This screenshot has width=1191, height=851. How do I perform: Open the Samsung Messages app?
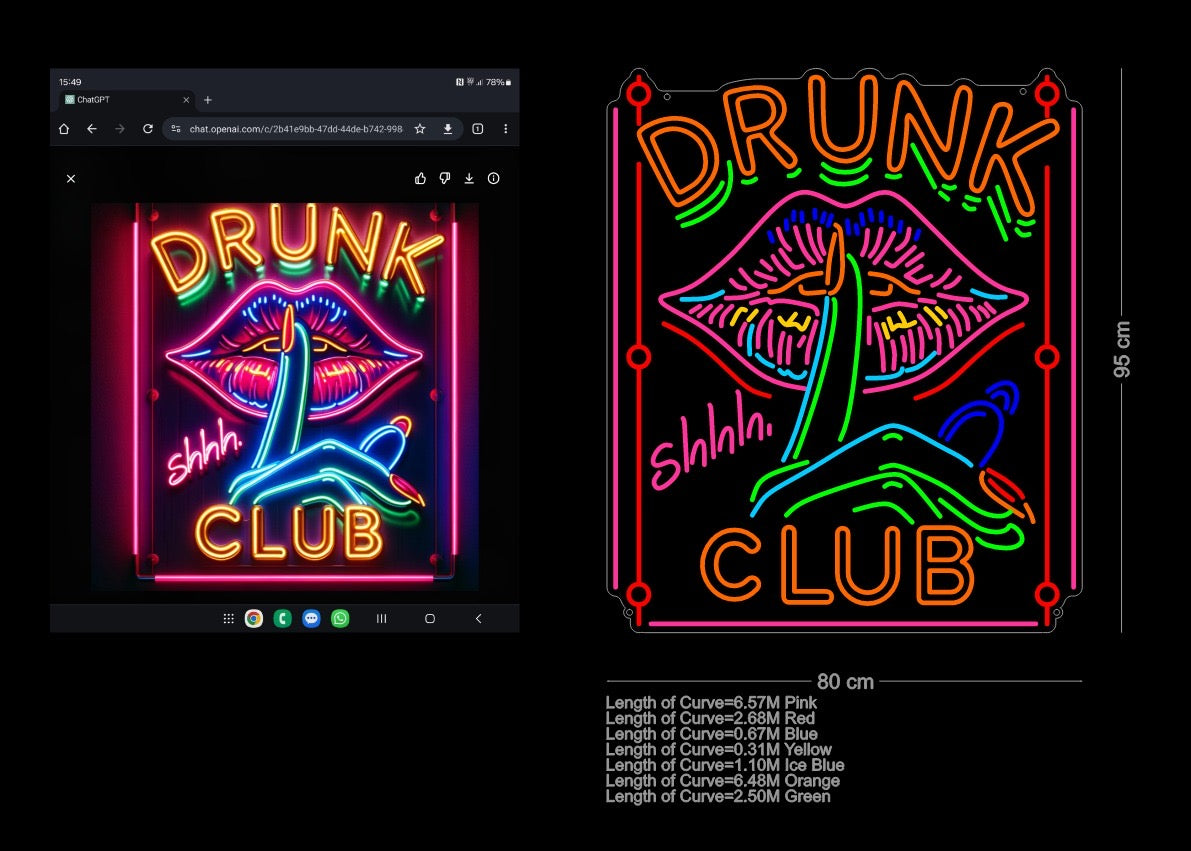(x=311, y=618)
